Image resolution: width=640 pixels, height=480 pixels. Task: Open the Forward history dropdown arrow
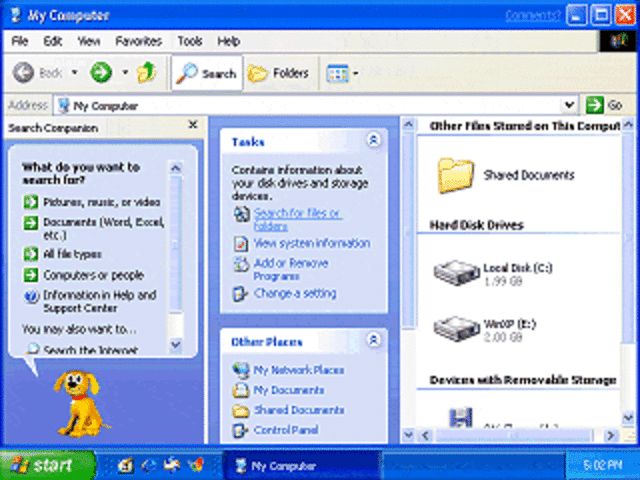tap(125, 73)
